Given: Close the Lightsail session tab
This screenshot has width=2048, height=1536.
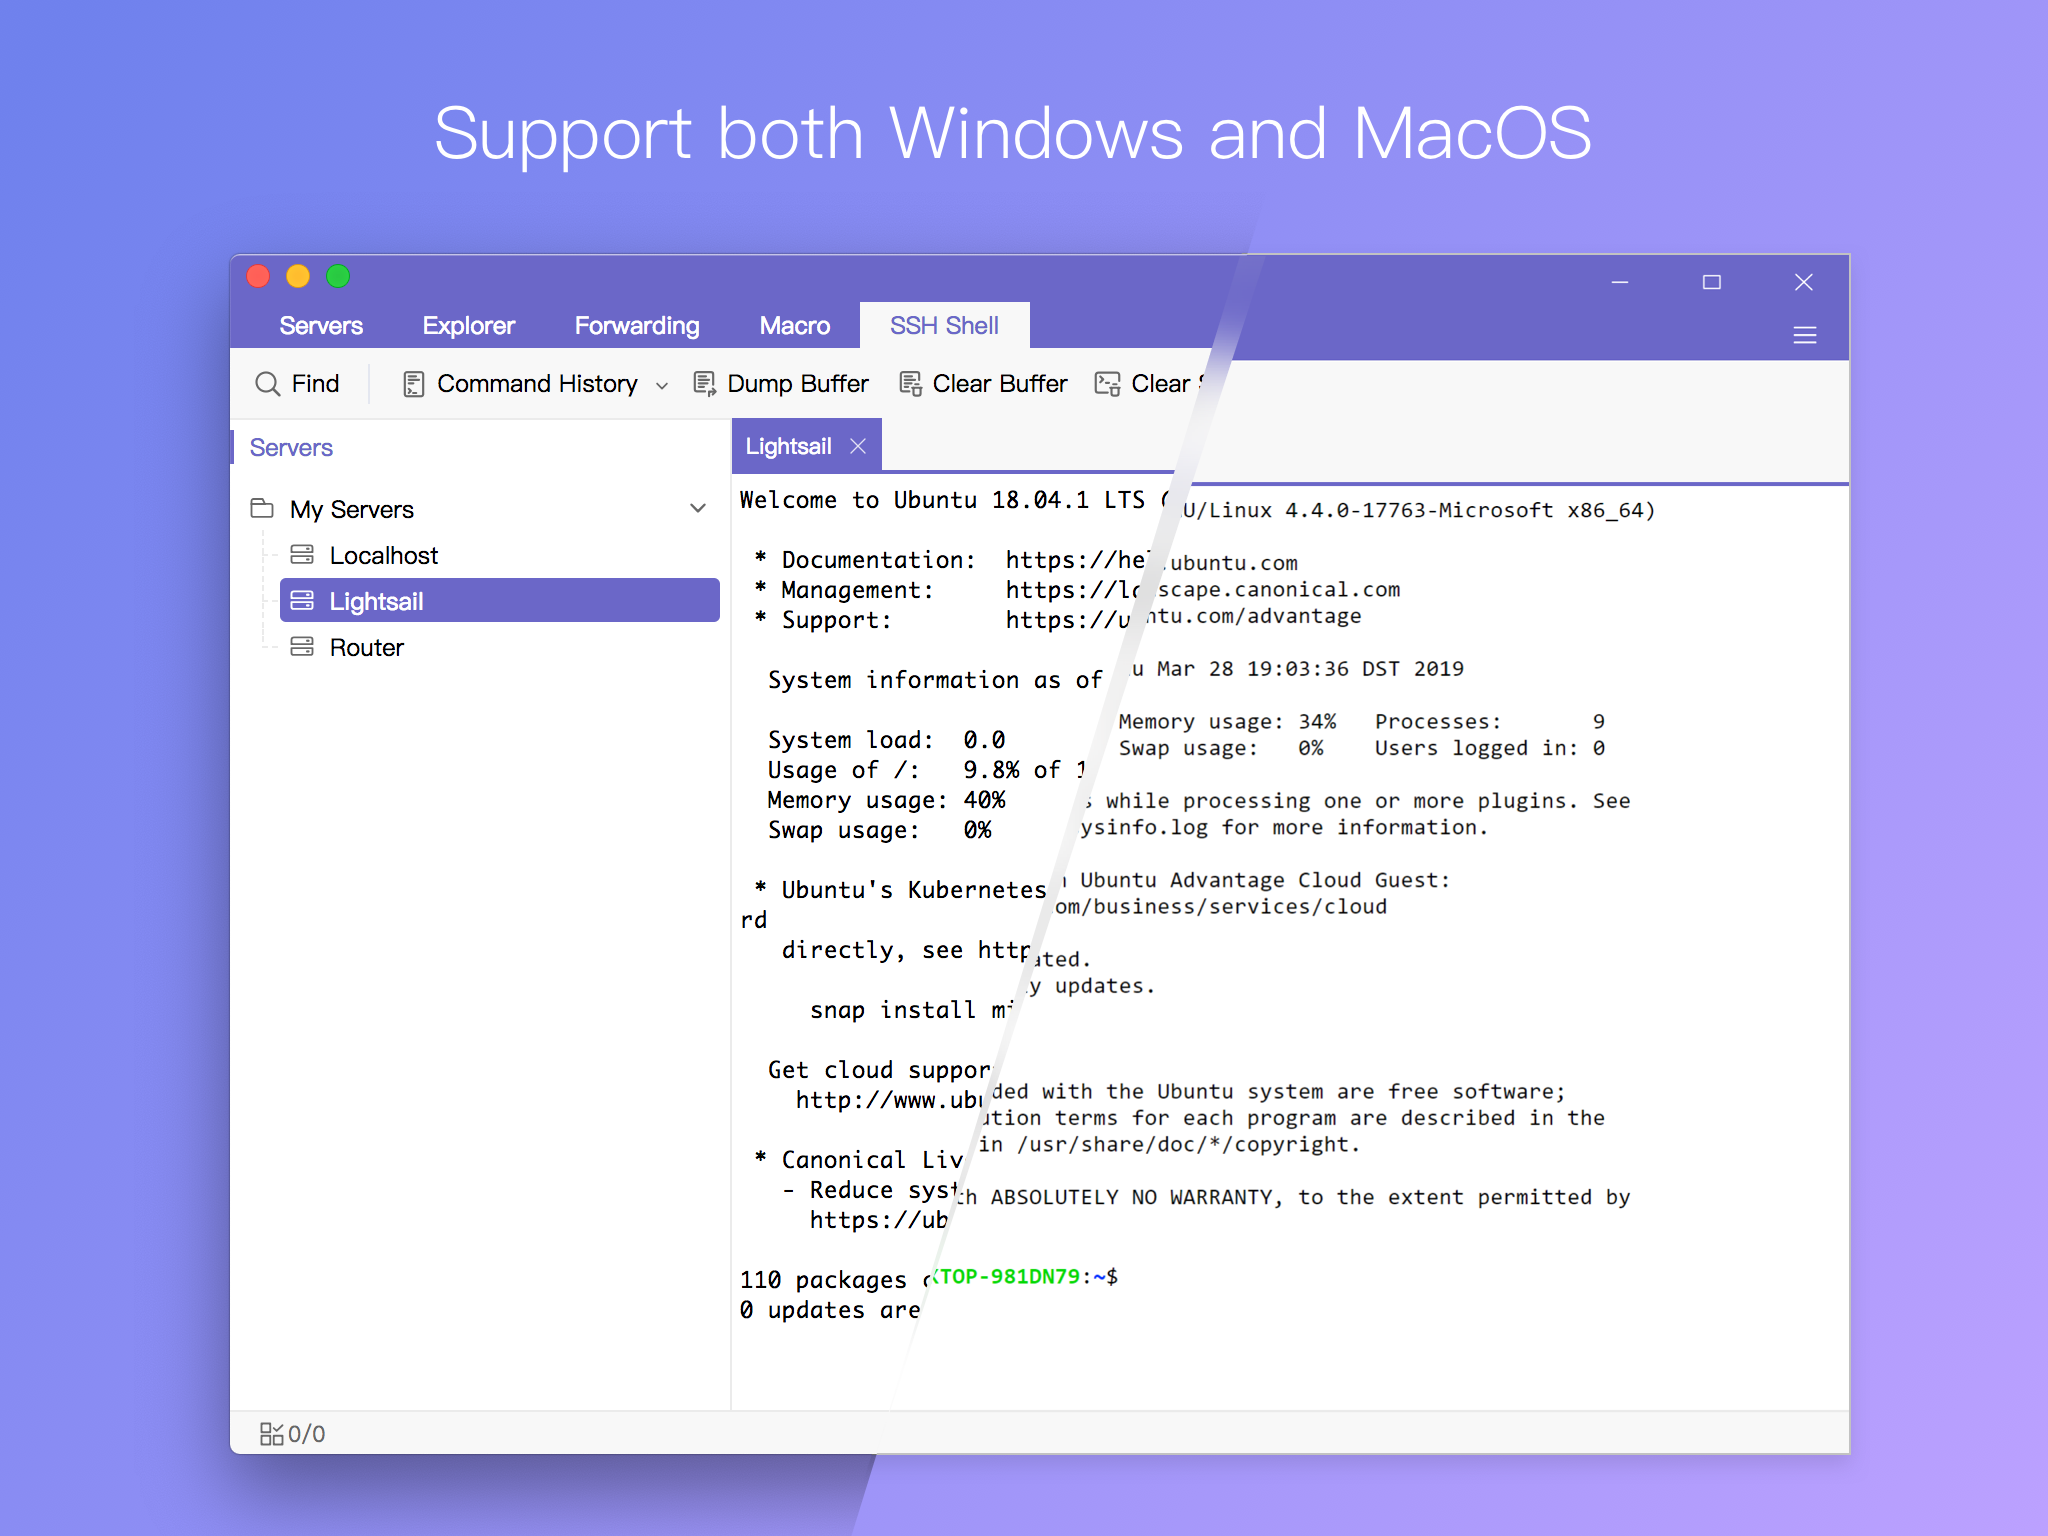Looking at the screenshot, I should pyautogui.click(x=858, y=446).
